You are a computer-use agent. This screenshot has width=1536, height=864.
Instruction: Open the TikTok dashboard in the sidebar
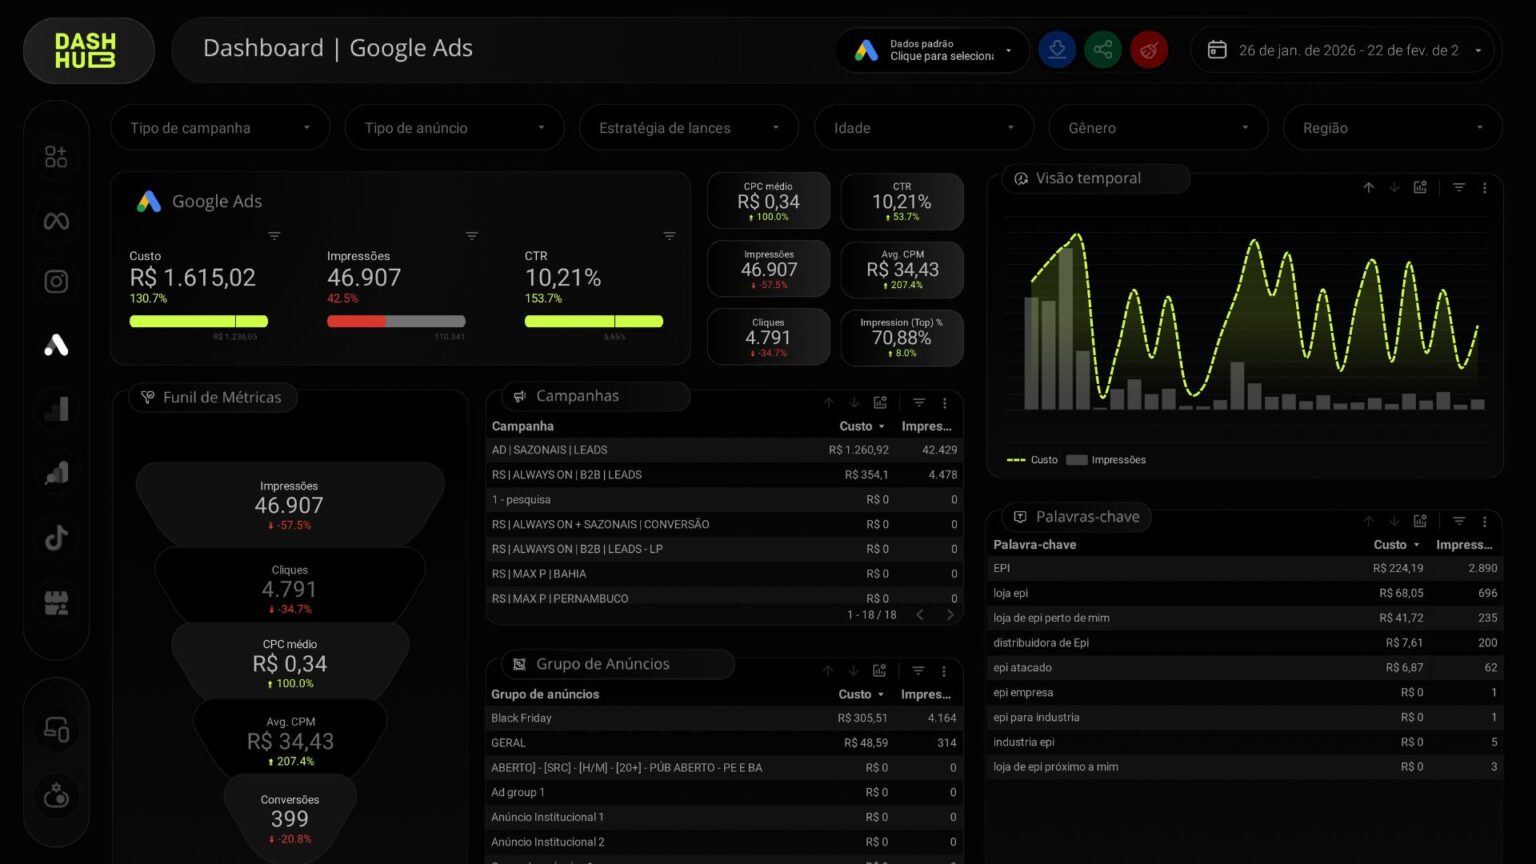click(x=56, y=537)
